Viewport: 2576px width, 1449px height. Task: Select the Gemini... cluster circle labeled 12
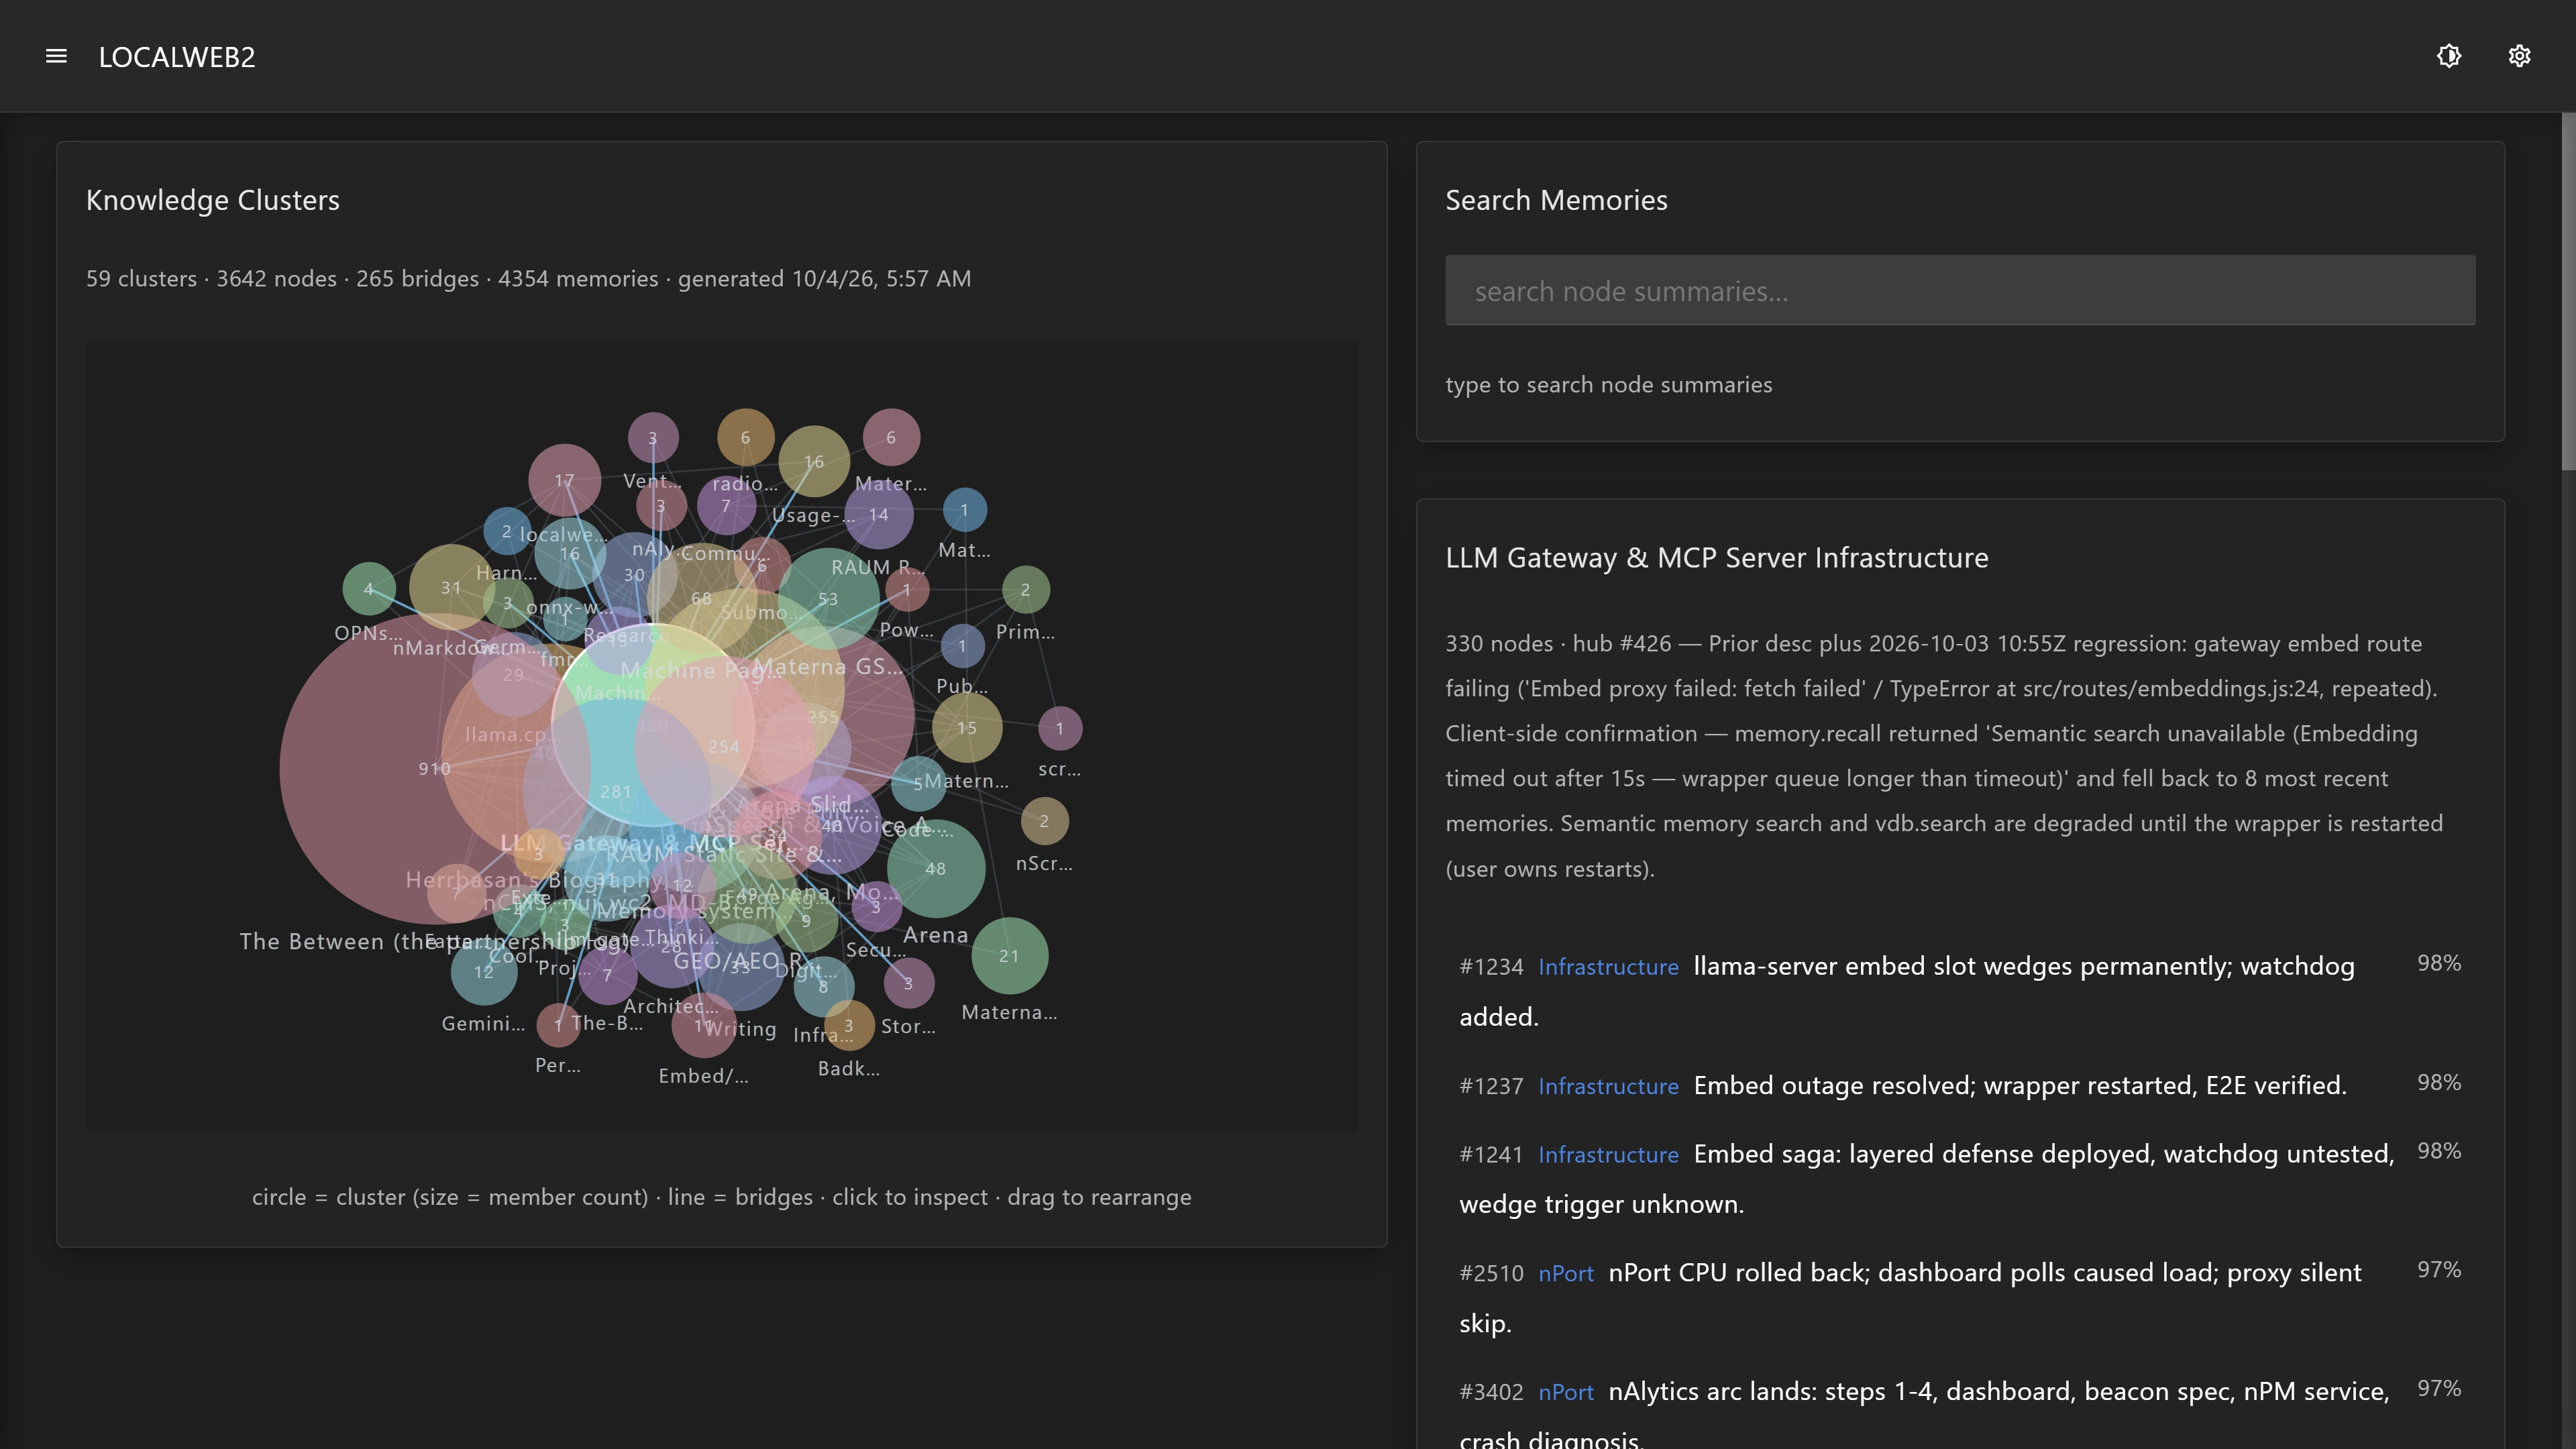click(x=484, y=971)
